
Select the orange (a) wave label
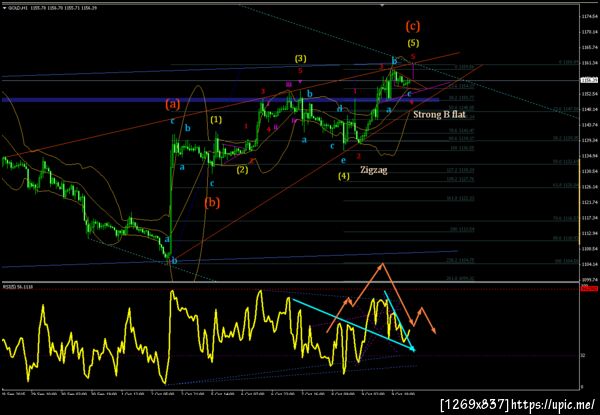[x=173, y=104]
